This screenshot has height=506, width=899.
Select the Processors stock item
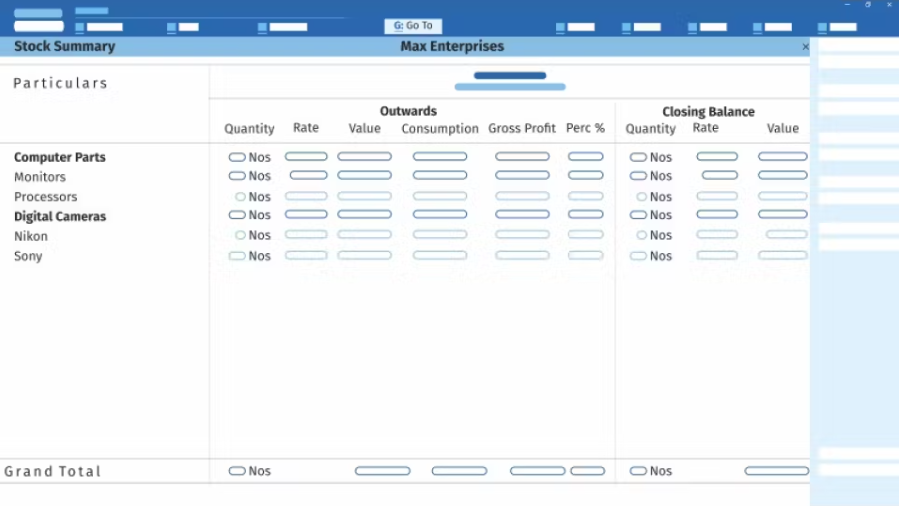(45, 197)
